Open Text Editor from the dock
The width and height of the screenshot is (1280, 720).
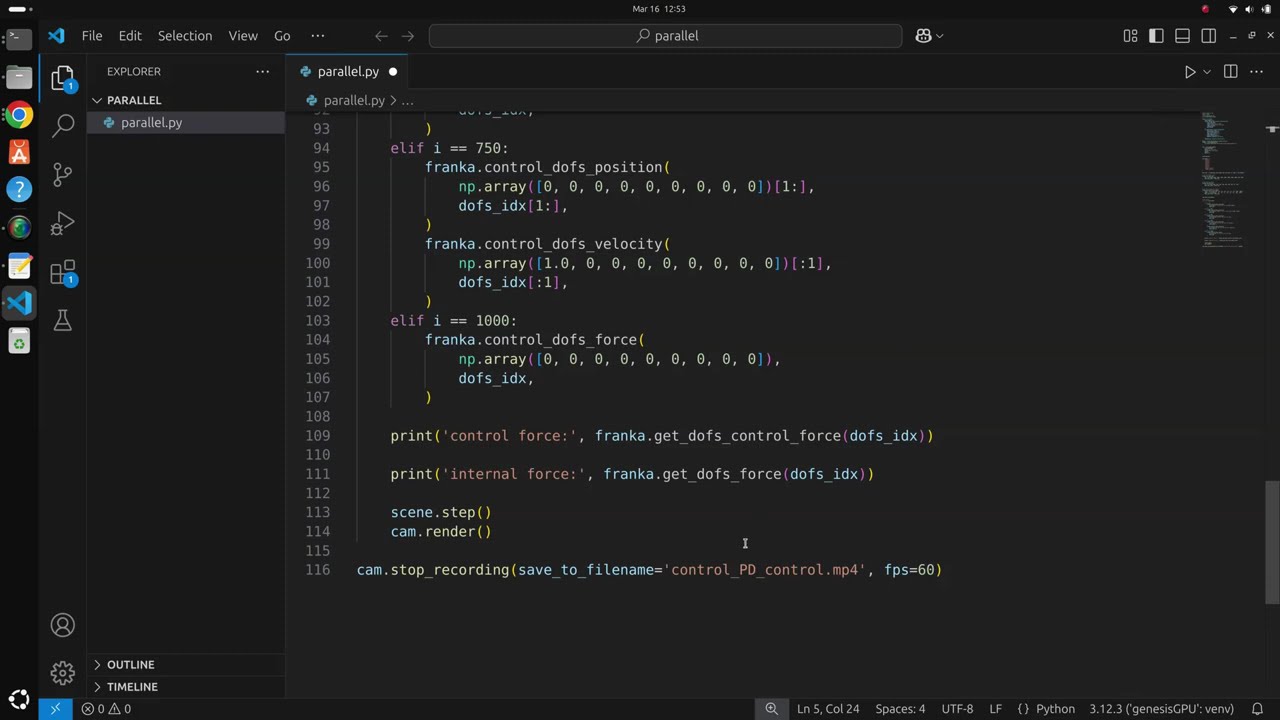pyautogui.click(x=19, y=266)
